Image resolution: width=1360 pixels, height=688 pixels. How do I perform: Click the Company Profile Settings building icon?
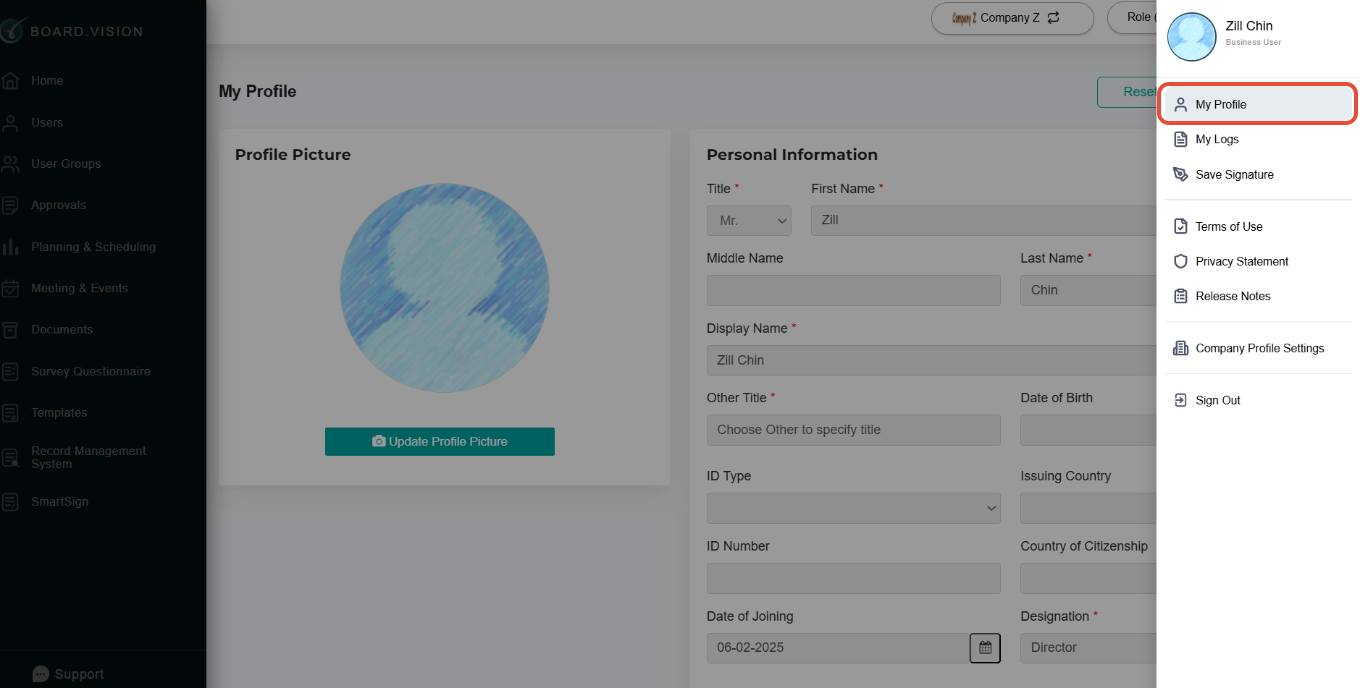pyautogui.click(x=1180, y=348)
